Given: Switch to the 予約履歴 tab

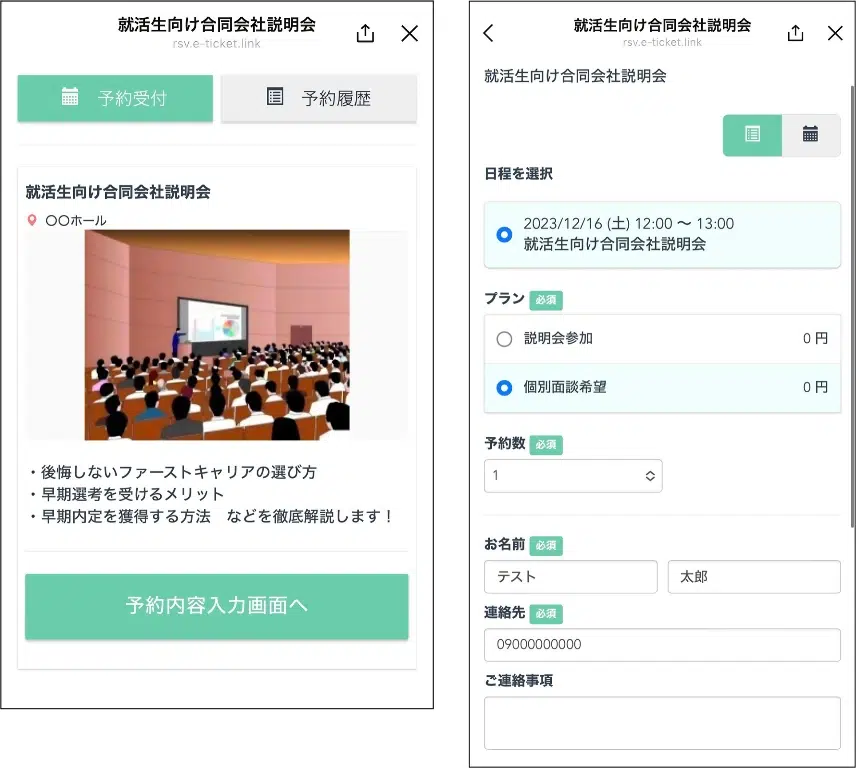Looking at the screenshot, I should [x=319, y=98].
